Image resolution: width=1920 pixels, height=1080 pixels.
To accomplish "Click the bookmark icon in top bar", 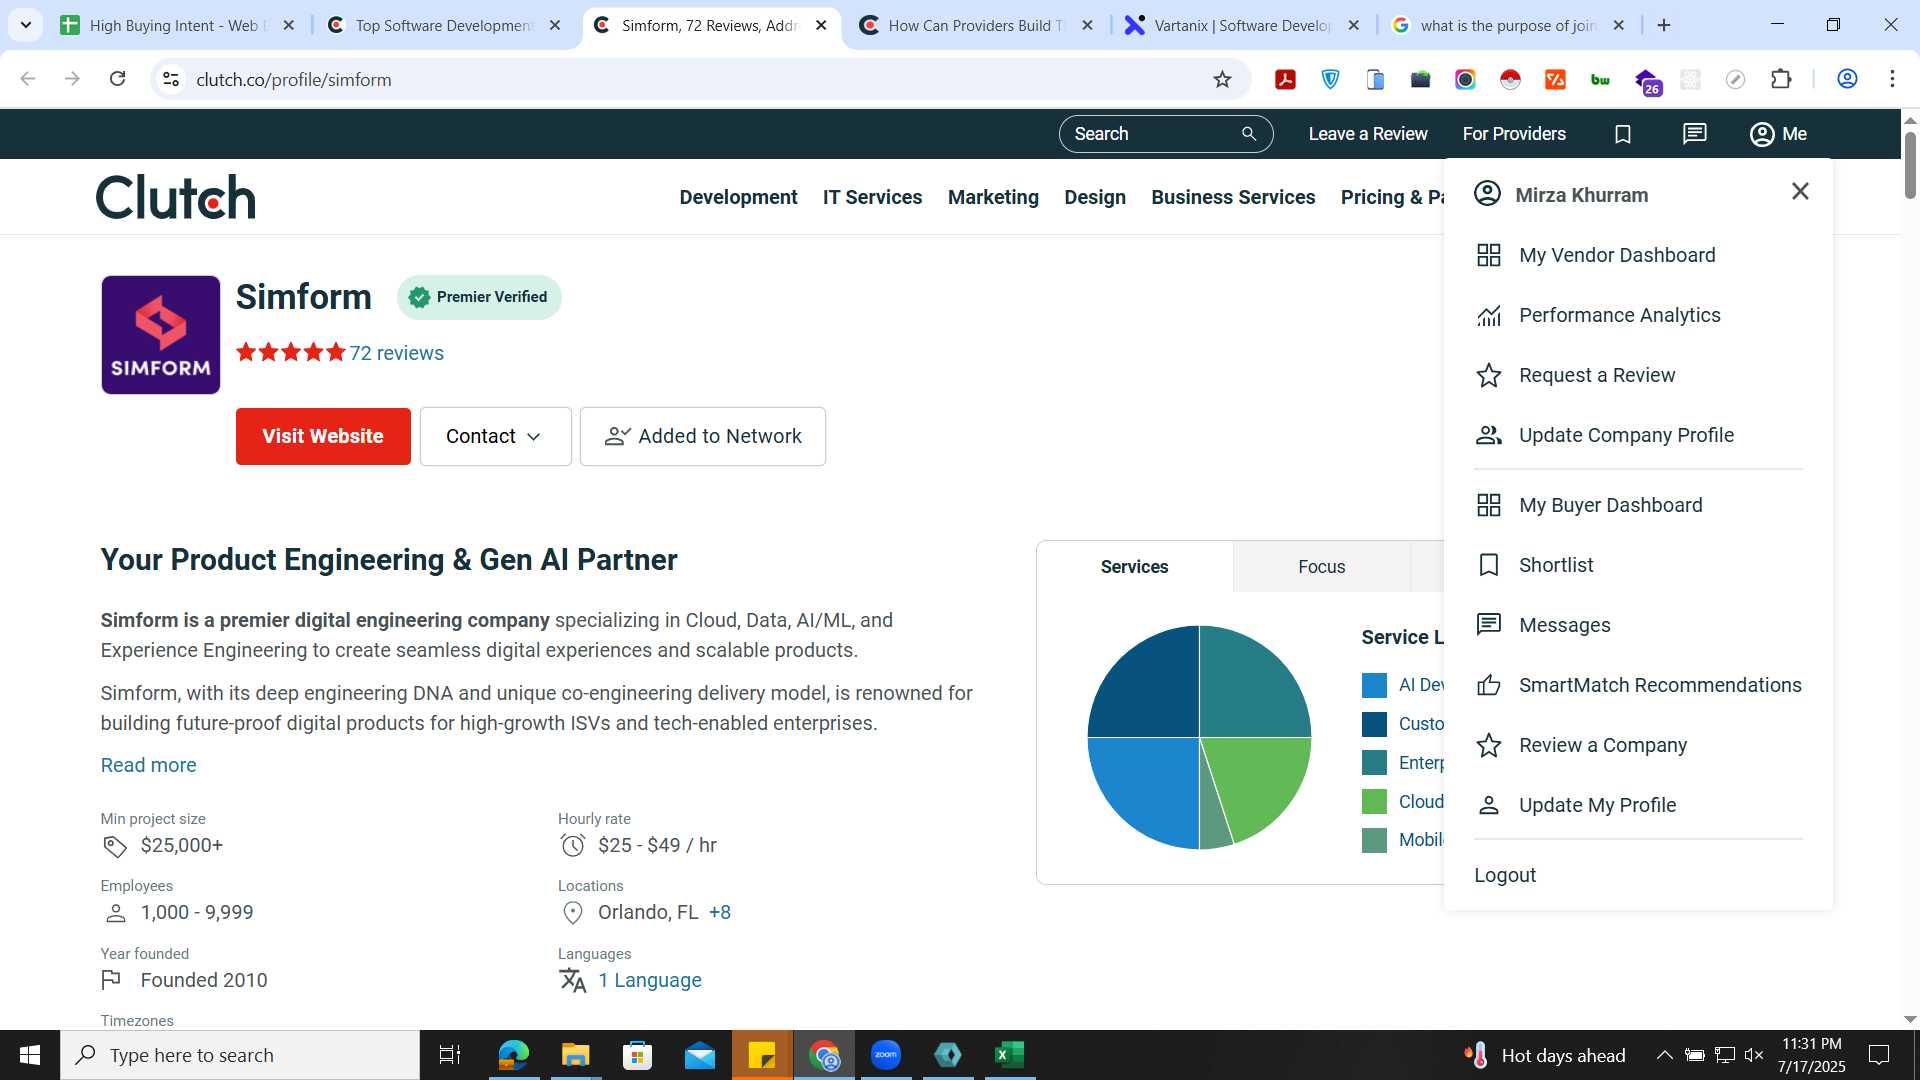I will [1623, 134].
